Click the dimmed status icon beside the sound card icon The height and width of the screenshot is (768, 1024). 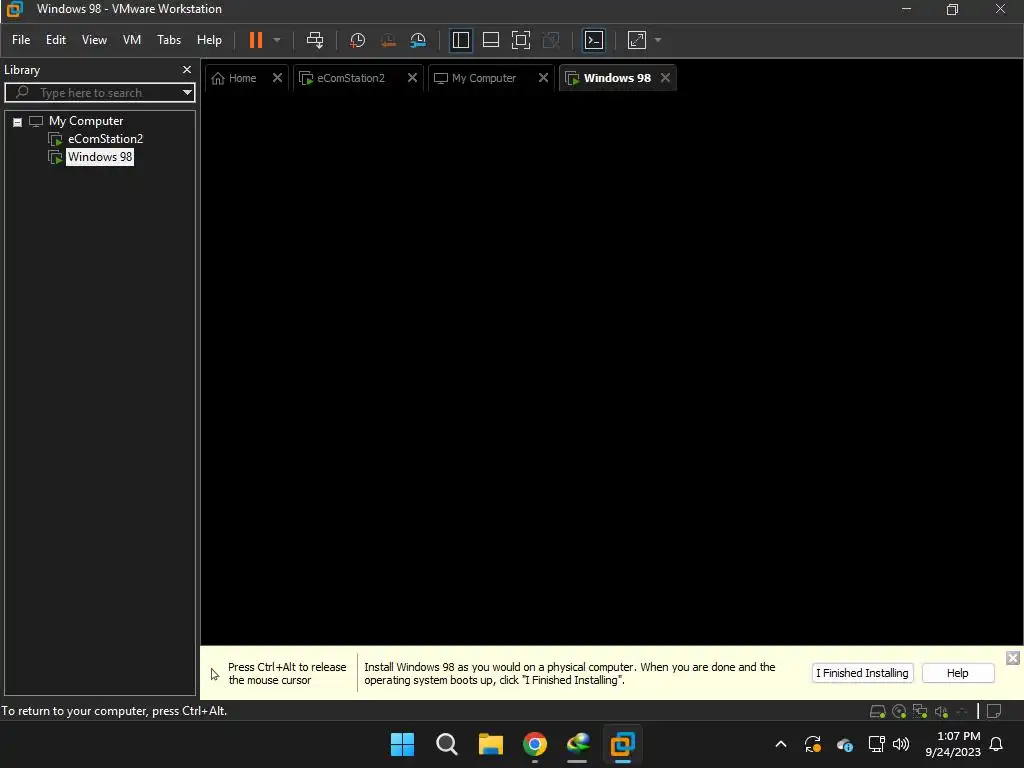tap(961, 711)
